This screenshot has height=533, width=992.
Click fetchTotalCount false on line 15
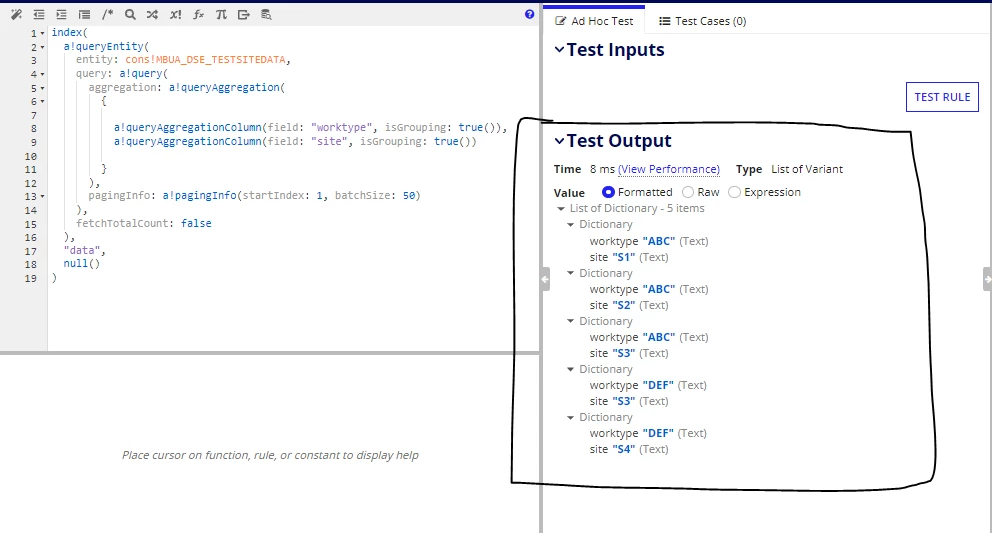coord(144,223)
